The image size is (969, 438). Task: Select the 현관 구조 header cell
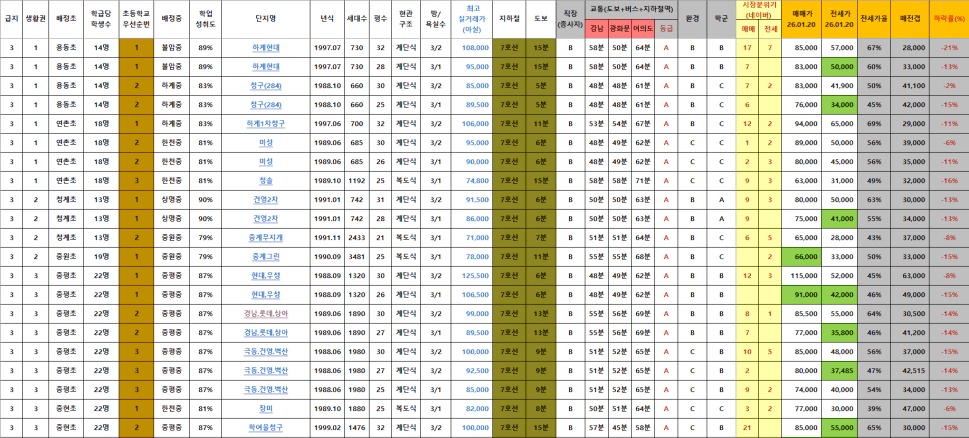(405, 19)
